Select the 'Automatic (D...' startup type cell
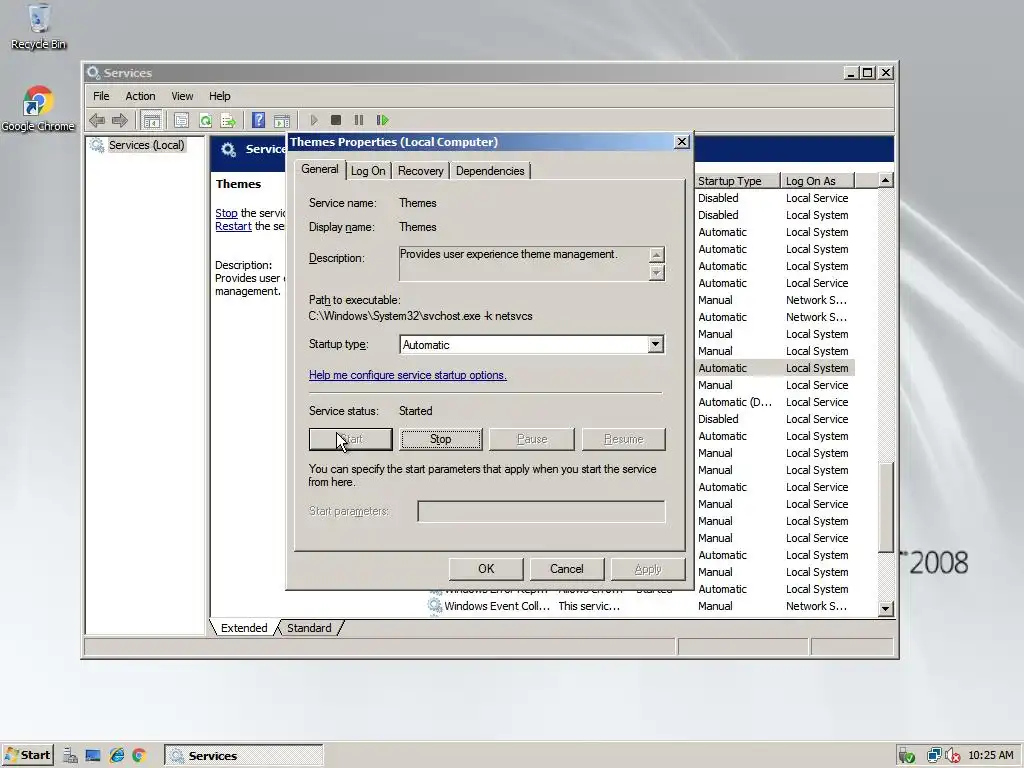The image size is (1024, 768). 735,402
